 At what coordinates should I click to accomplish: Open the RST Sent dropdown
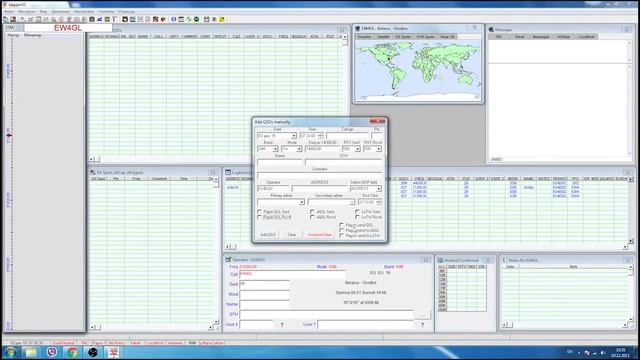(x=358, y=149)
